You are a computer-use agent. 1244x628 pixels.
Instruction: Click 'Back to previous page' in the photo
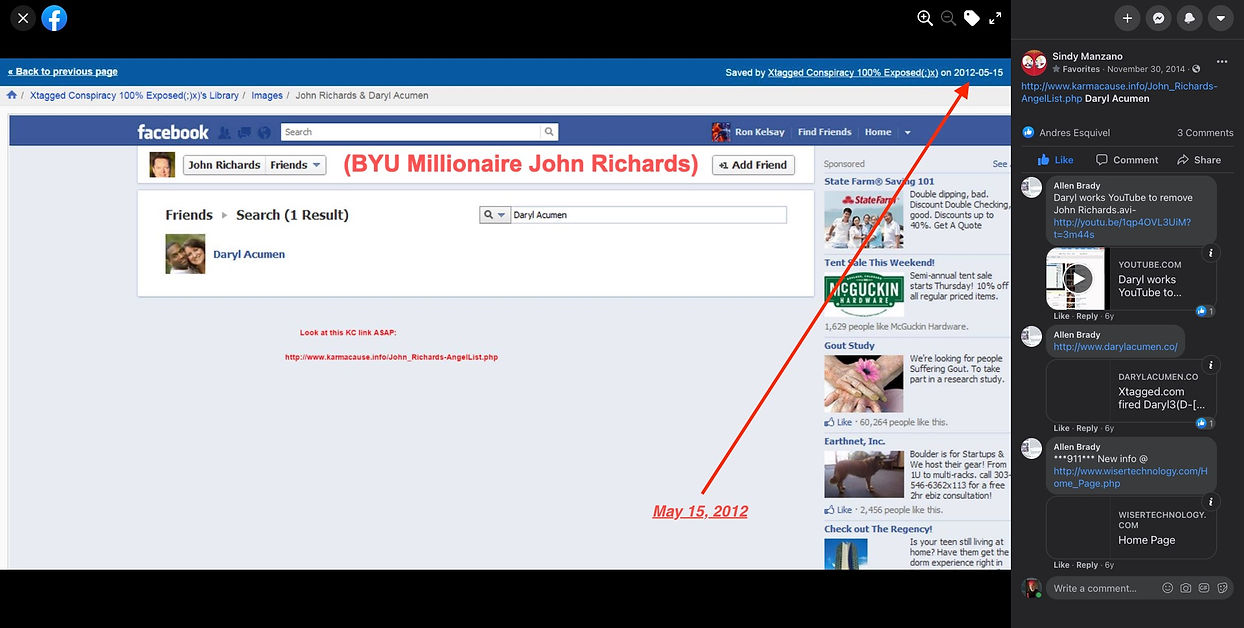coord(63,72)
